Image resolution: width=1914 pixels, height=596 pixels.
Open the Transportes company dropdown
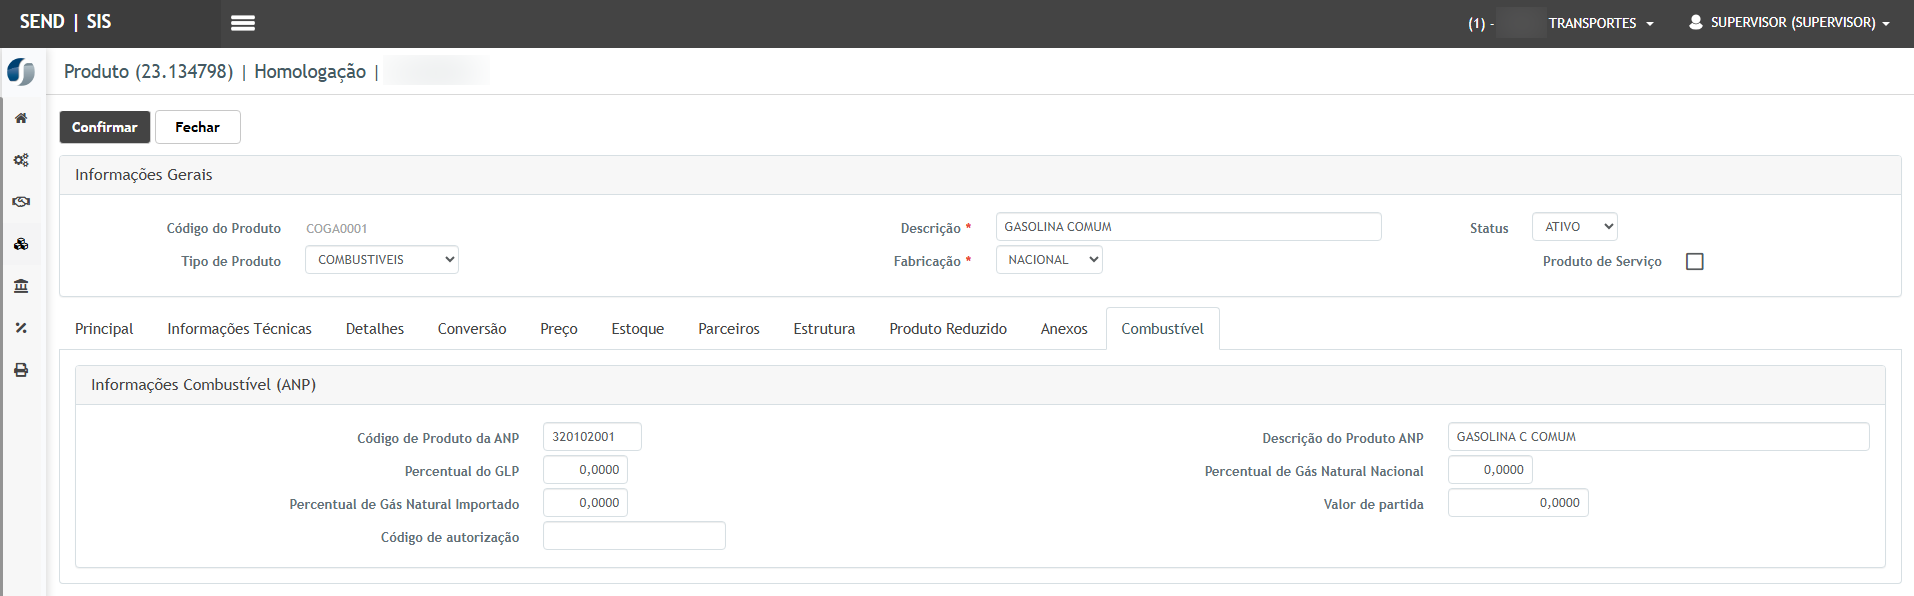1600,23
